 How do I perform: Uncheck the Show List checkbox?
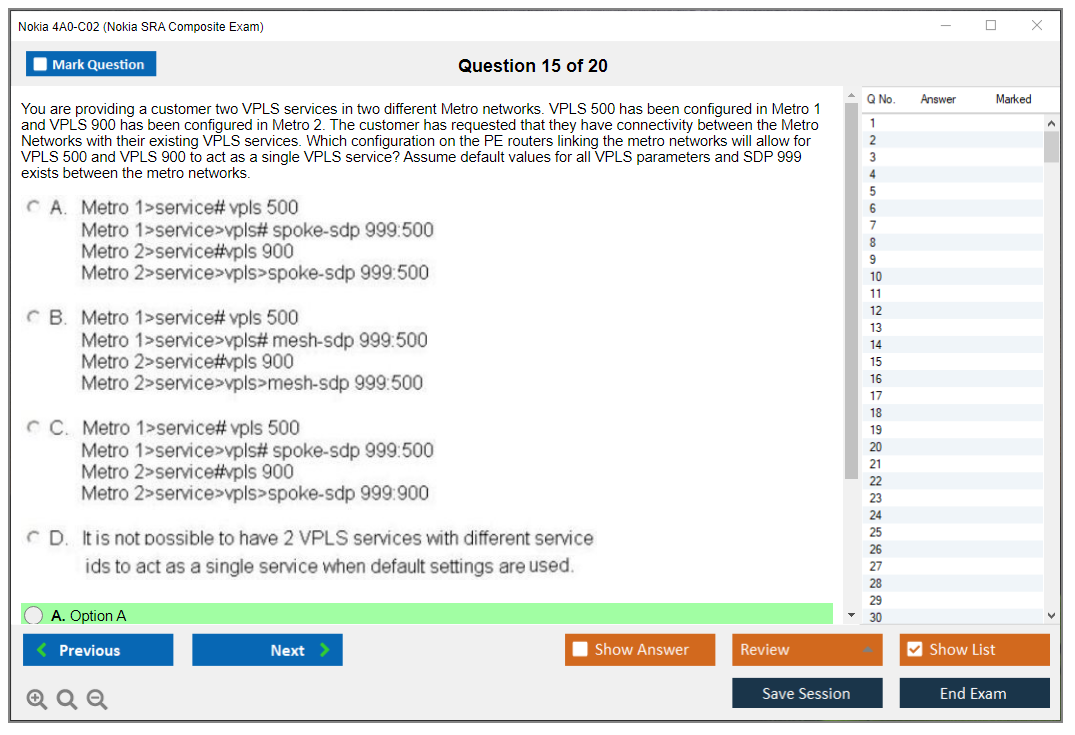(x=914, y=650)
